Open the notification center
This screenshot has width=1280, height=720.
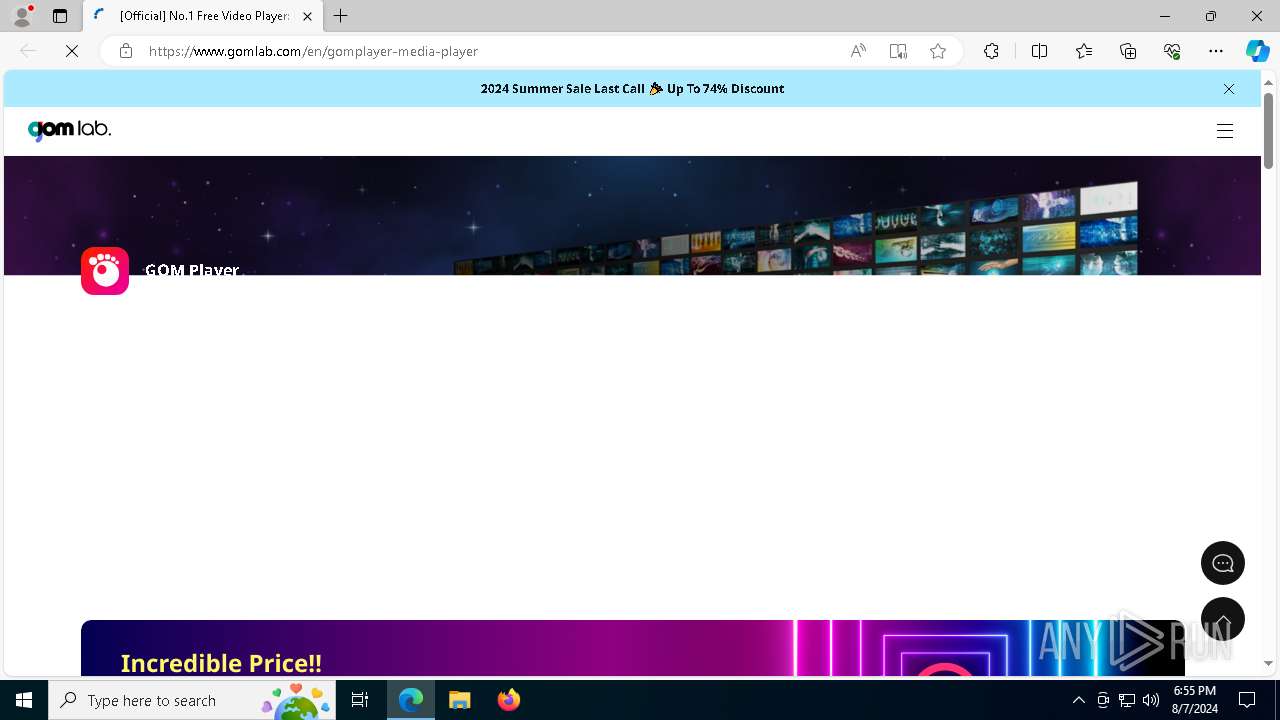[1247, 700]
